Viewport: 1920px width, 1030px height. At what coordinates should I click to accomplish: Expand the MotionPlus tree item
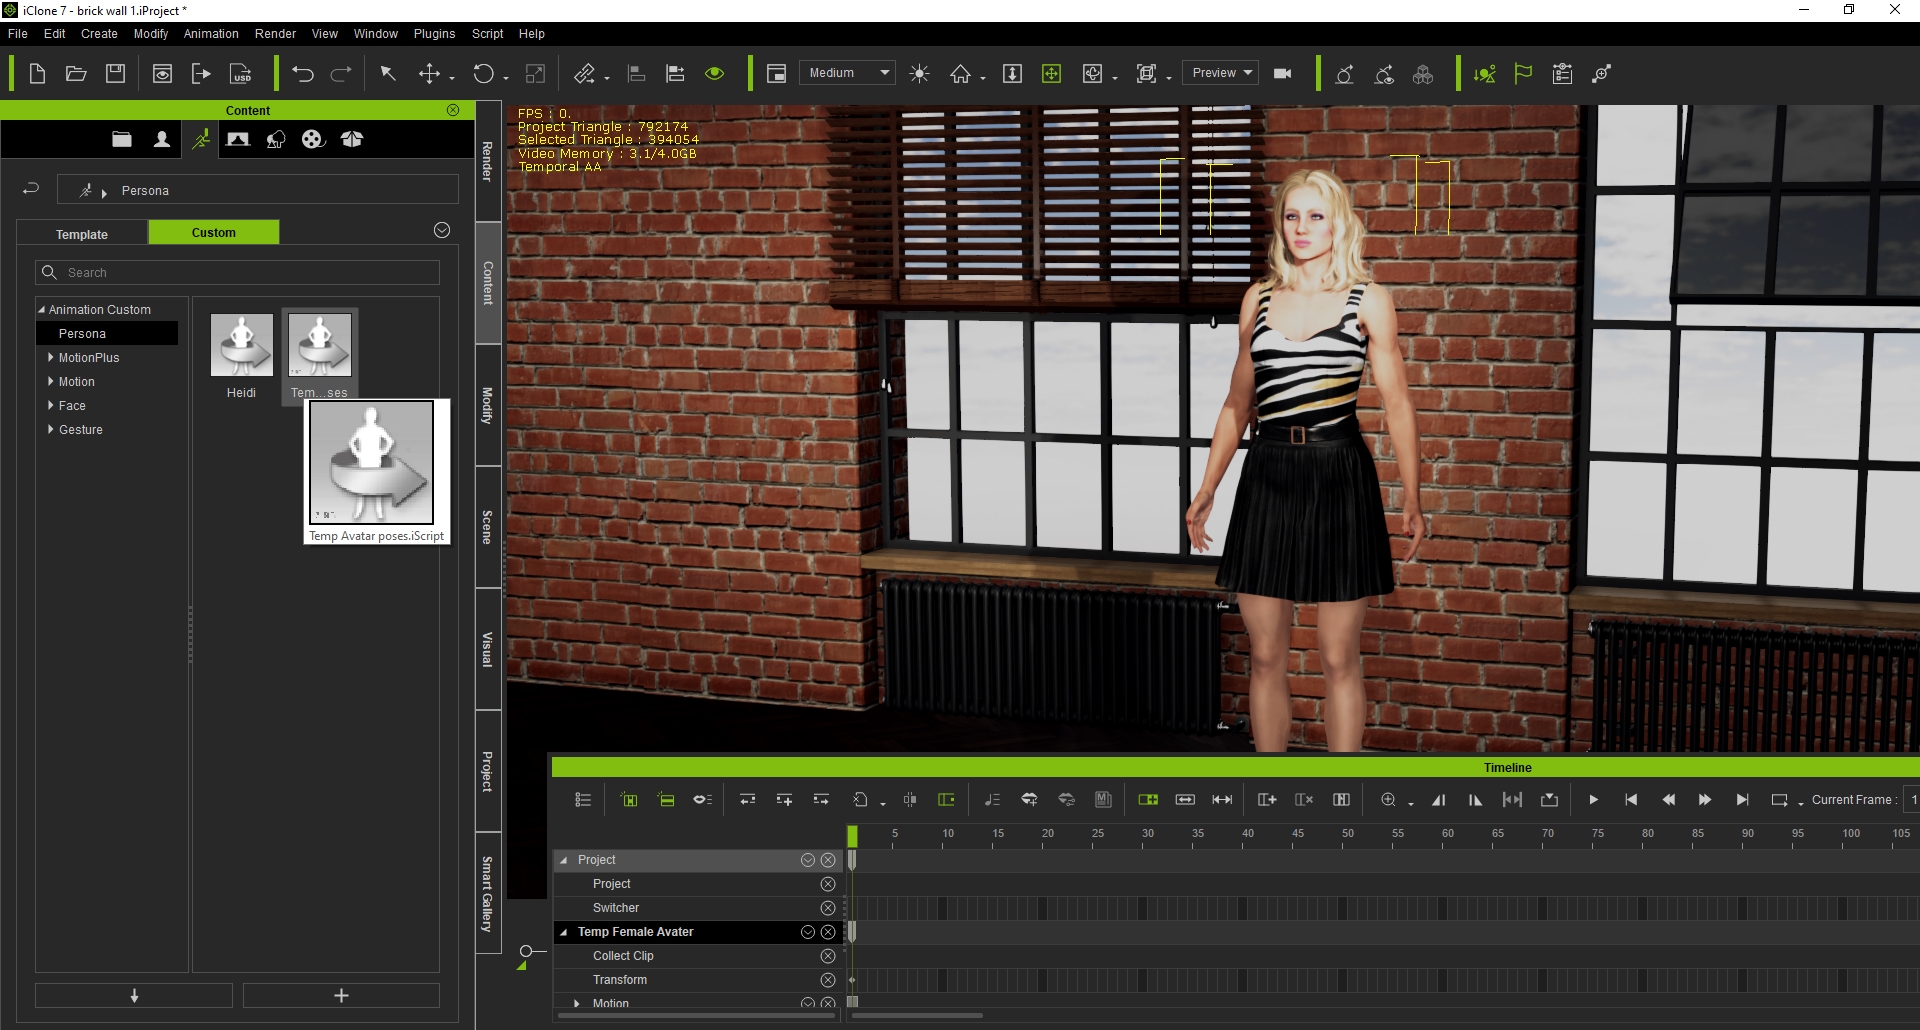click(51, 357)
